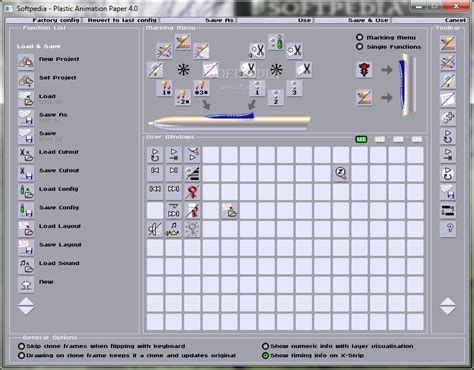Enable Drawing on clone frame keeps it a clone

click(x=21, y=355)
